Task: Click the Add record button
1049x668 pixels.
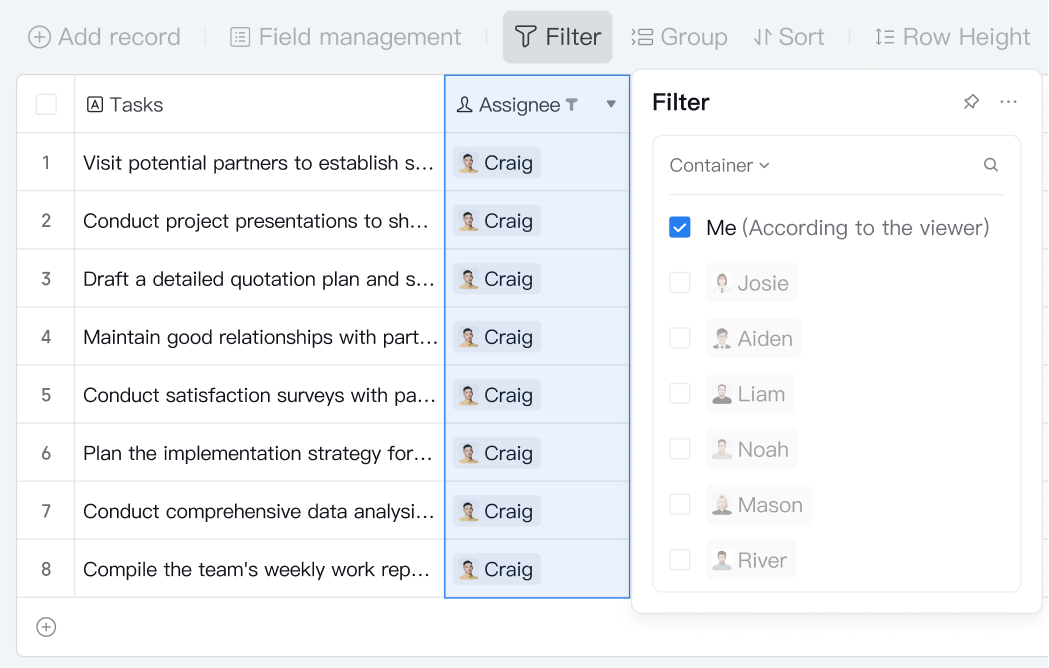Action: 104,37
